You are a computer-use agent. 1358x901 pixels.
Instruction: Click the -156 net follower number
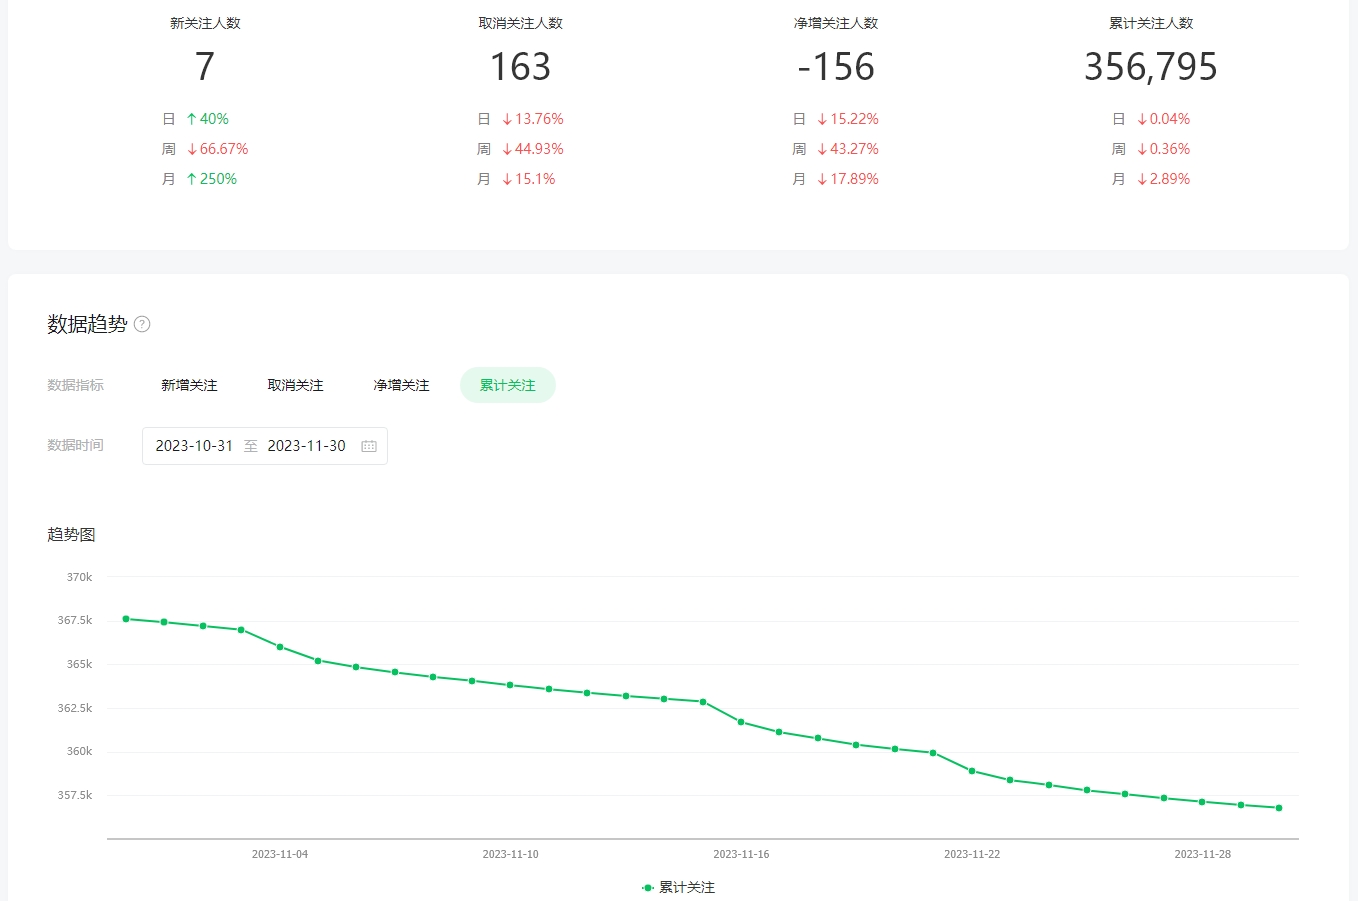pyautogui.click(x=836, y=67)
